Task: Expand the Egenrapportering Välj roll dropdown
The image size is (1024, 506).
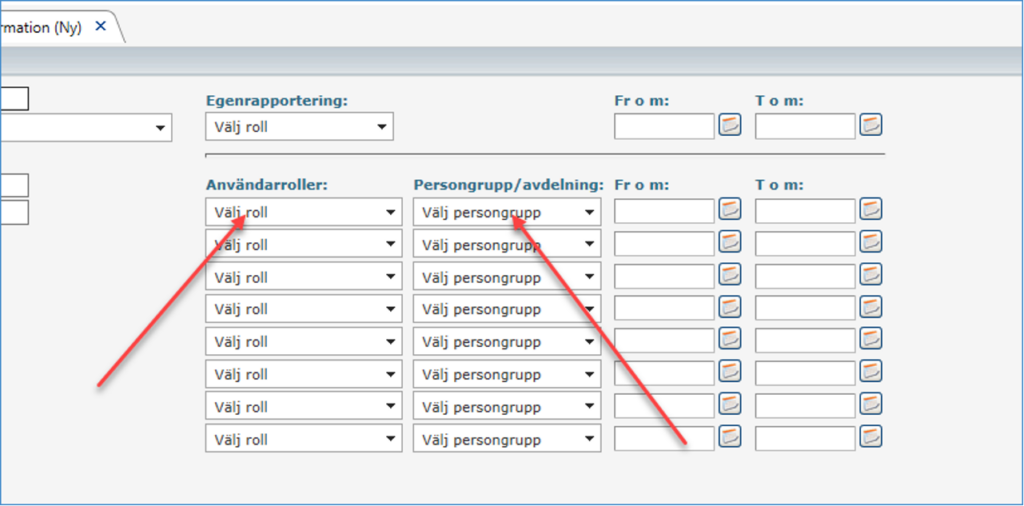Action: (300, 127)
